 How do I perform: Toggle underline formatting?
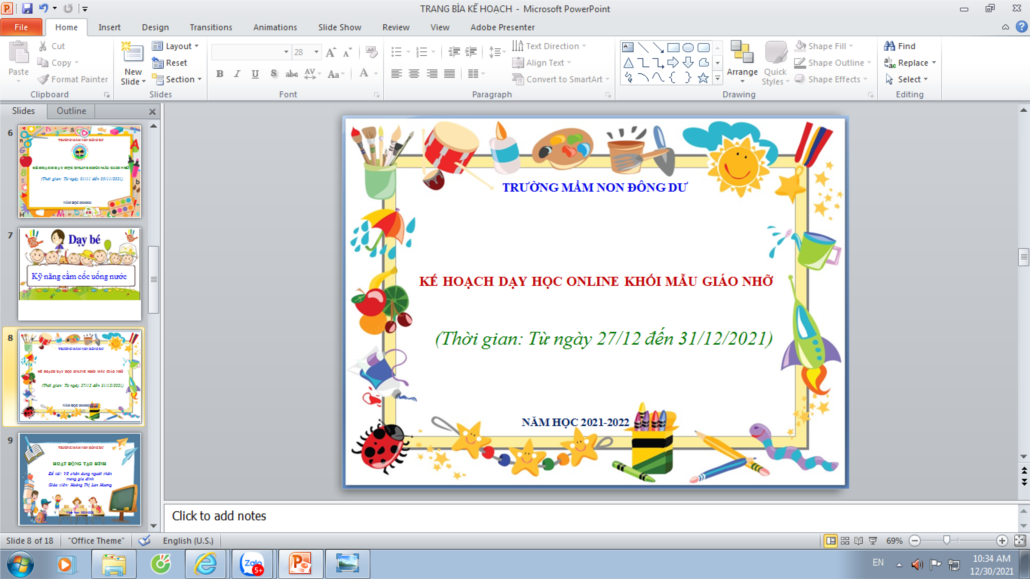click(255, 74)
